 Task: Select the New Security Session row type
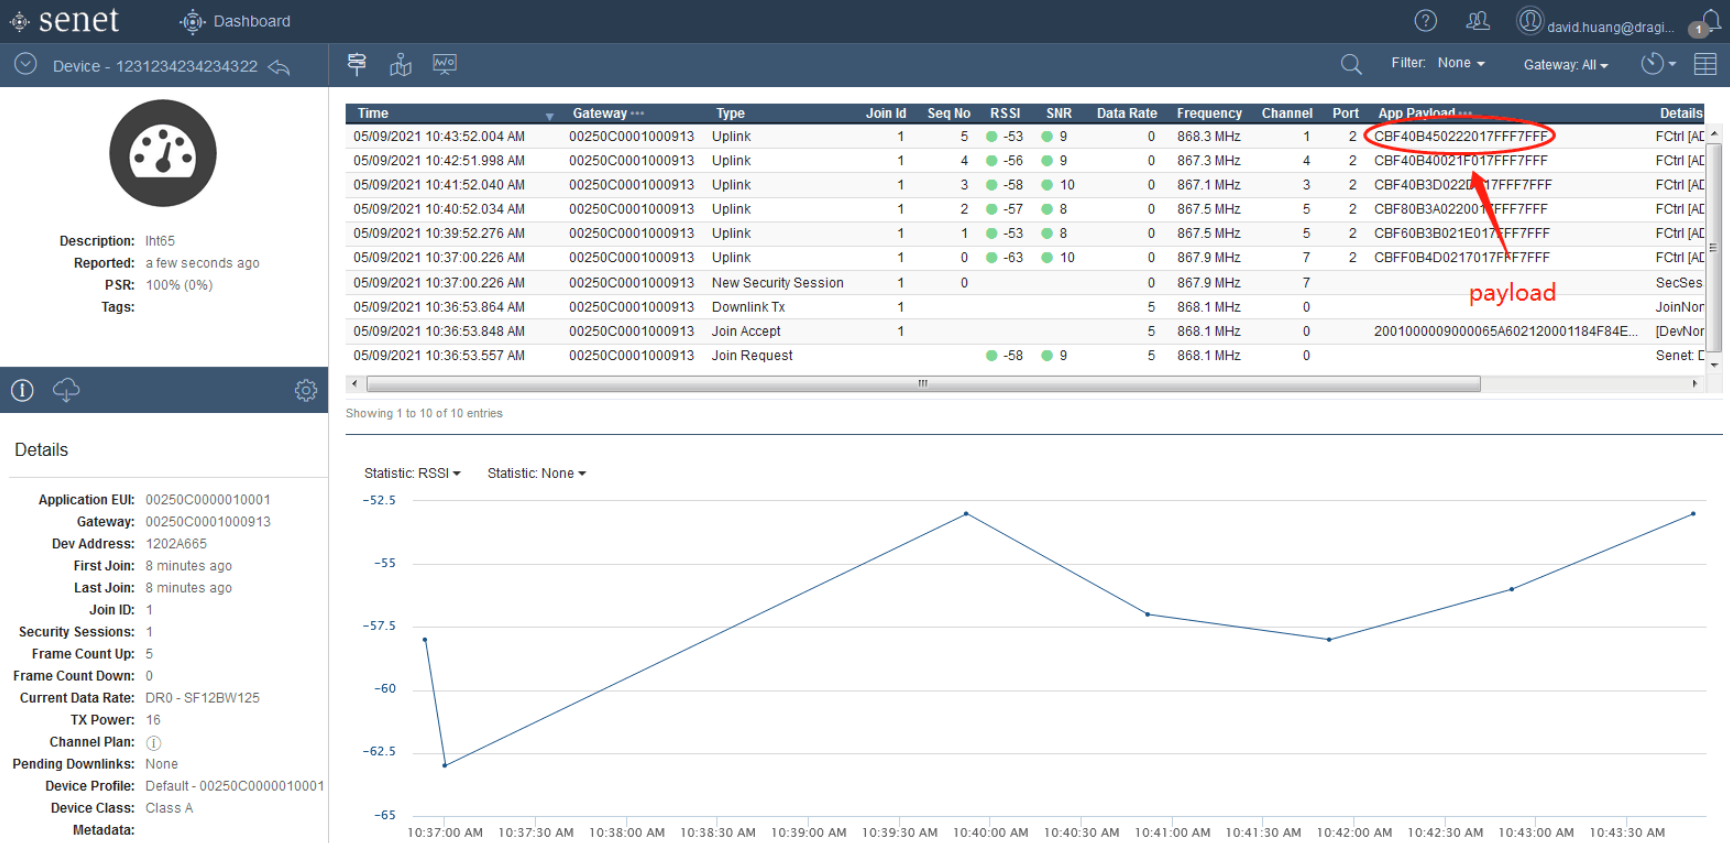778,283
